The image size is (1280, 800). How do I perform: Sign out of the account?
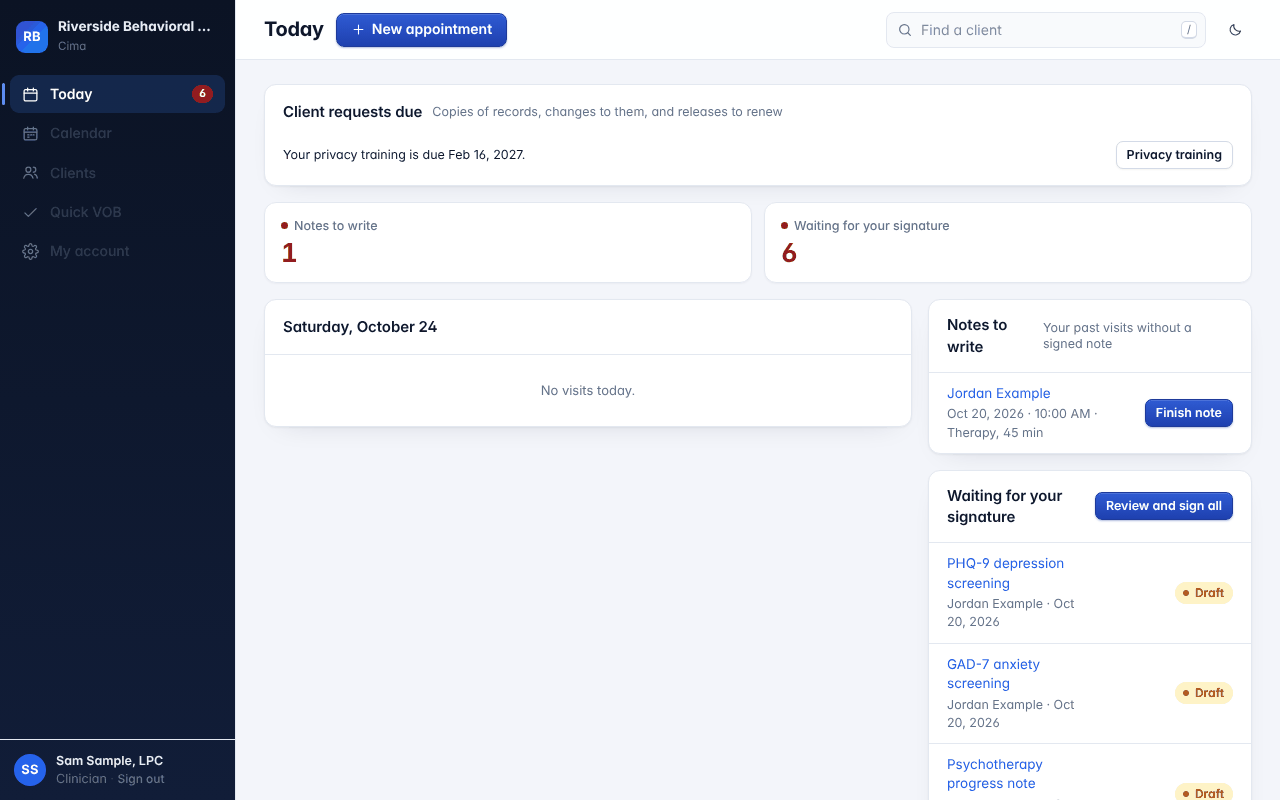tap(141, 779)
